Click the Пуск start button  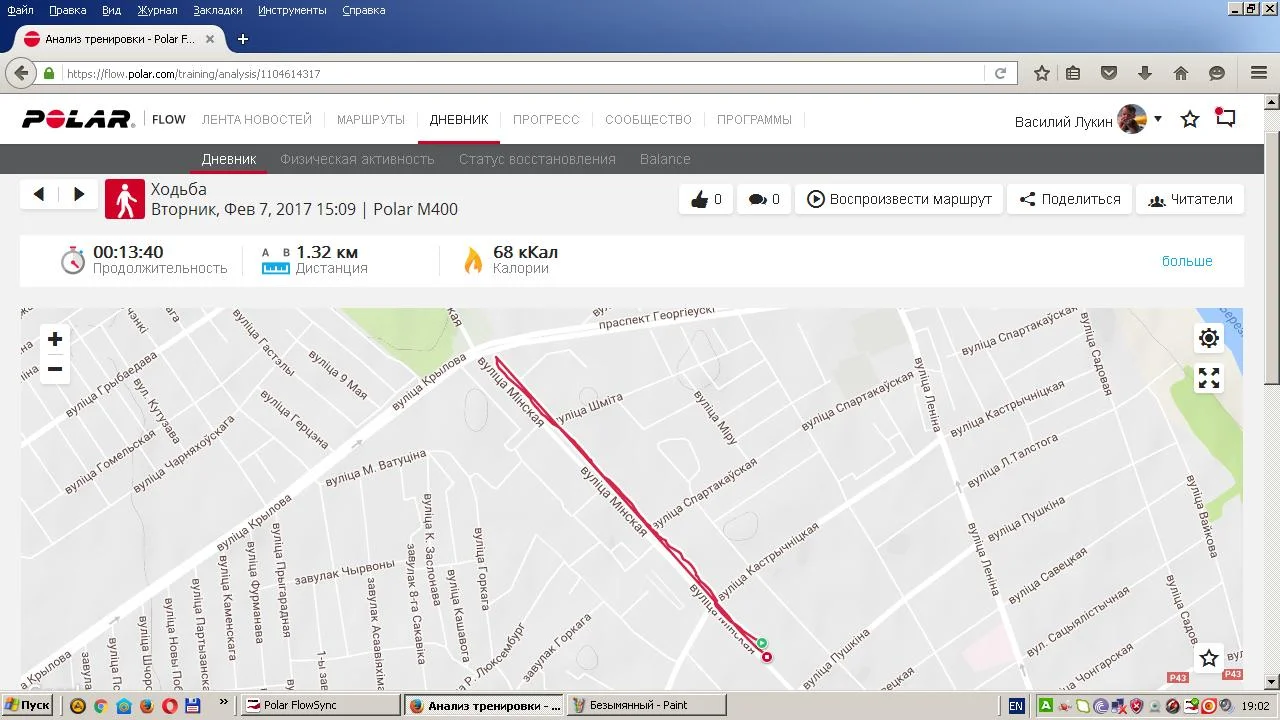(x=27, y=705)
